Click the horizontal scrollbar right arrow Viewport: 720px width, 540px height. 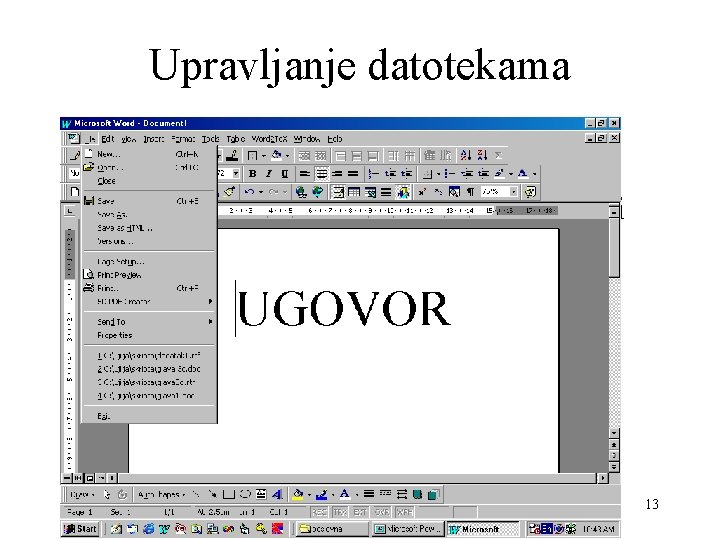tap(602, 478)
